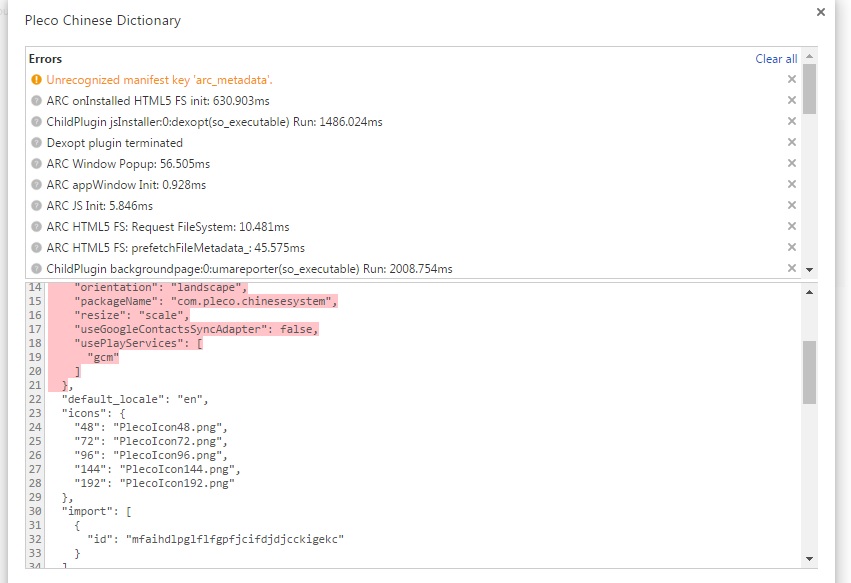Click the gray icon beside umareporter entry
Viewport: 851px width, 583px height.
[36, 269]
